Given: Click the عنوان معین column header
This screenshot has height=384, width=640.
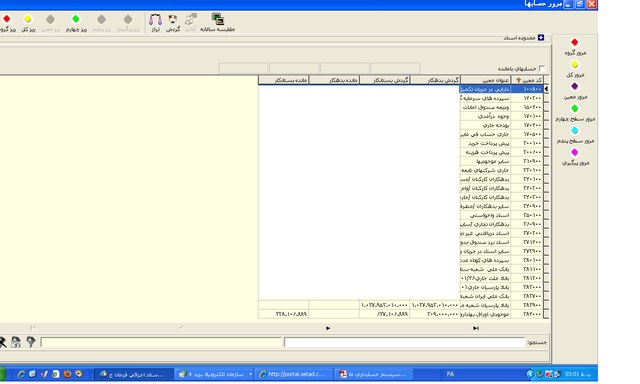Looking at the screenshot, I should point(485,80).
